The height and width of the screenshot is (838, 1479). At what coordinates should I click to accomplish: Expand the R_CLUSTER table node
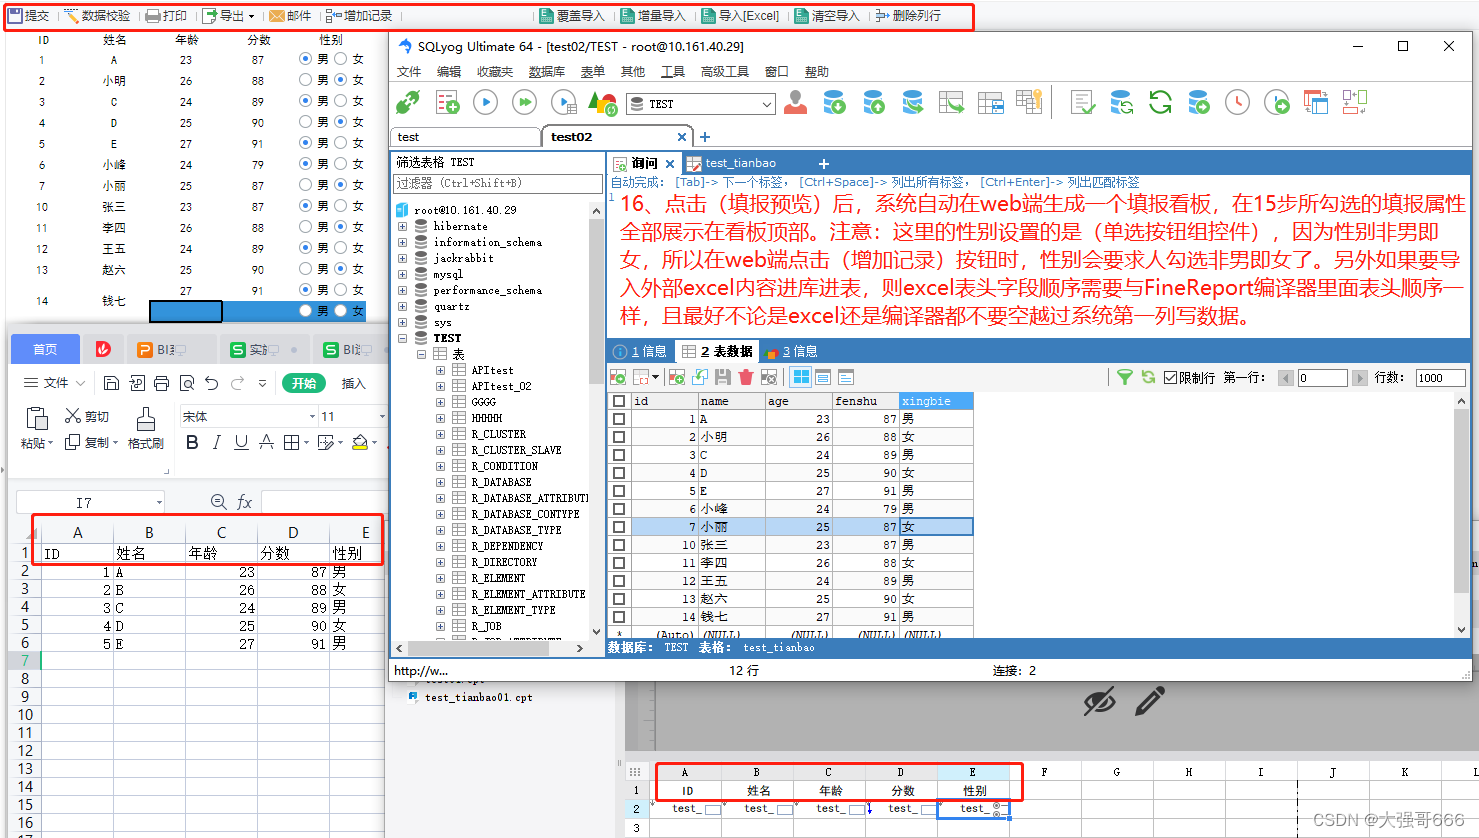coord(441,434)
